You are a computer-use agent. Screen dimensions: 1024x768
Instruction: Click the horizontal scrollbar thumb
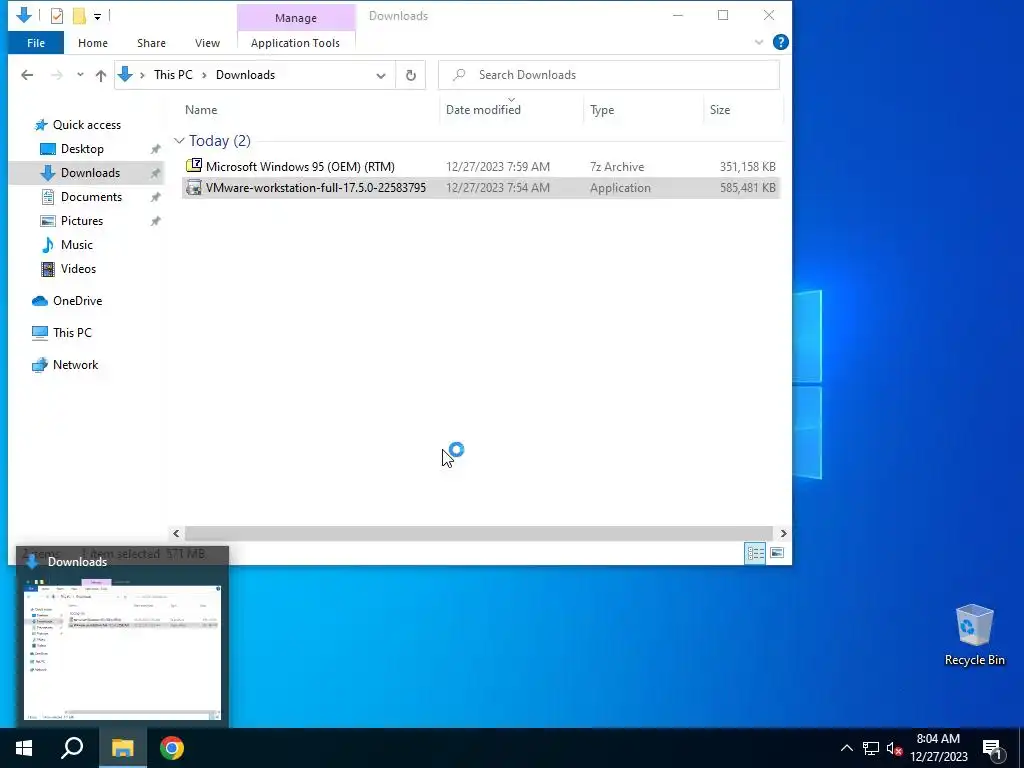point(479,534)
